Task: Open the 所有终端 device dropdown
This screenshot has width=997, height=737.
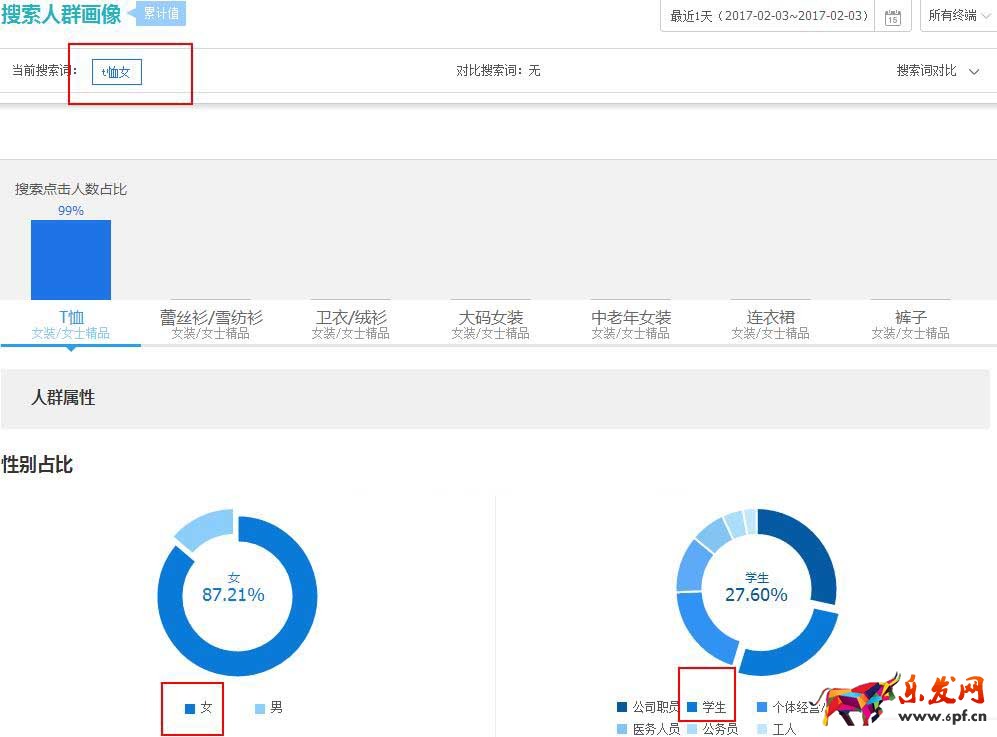Action: pos(956,16)
